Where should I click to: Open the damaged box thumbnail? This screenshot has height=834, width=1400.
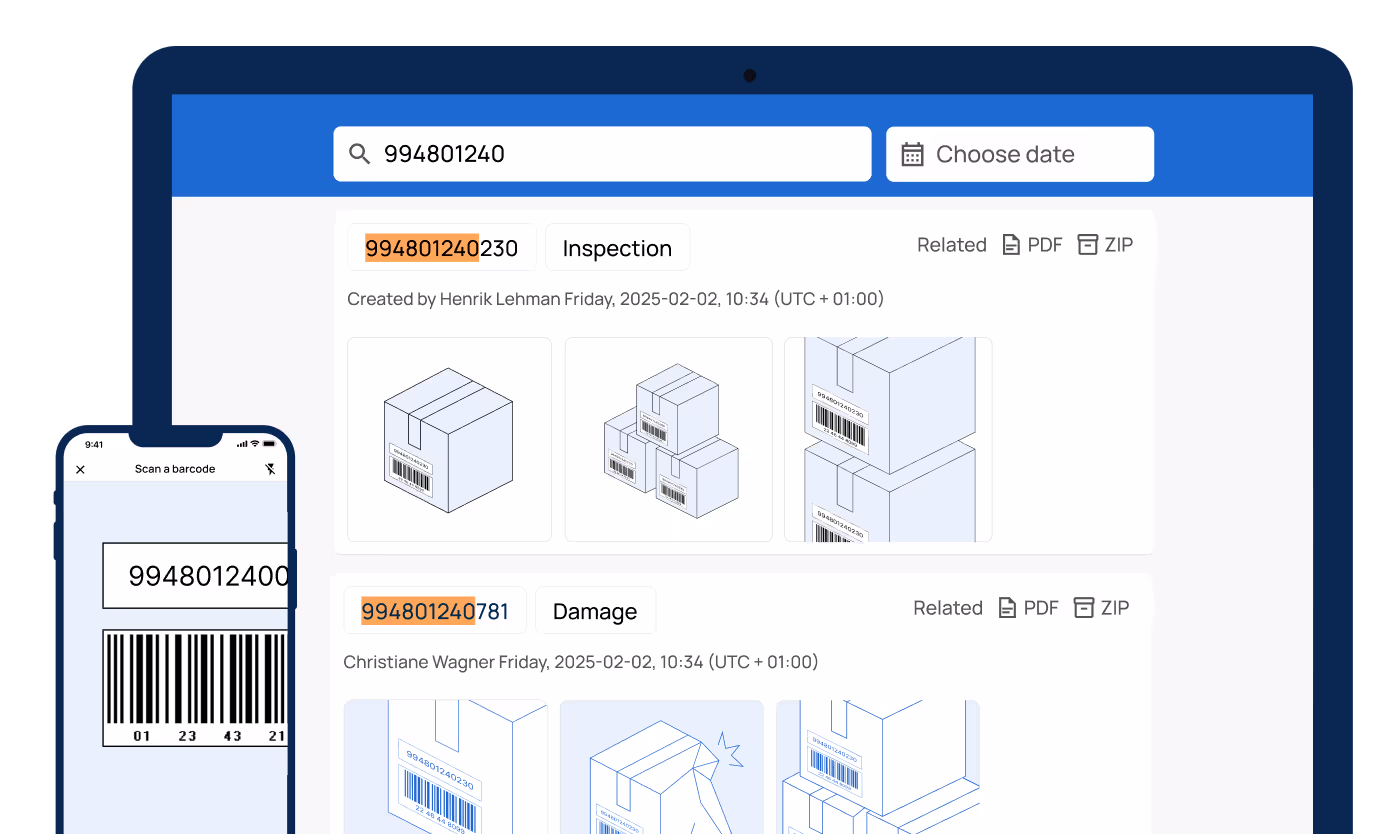point(662,767)
